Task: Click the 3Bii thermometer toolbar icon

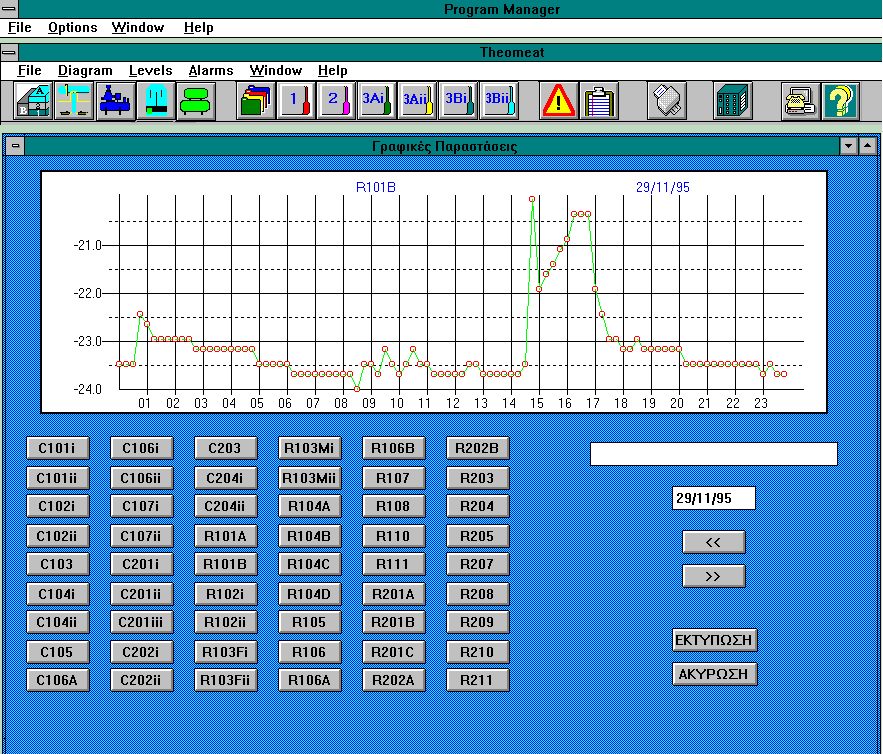Action: (499, 101)
